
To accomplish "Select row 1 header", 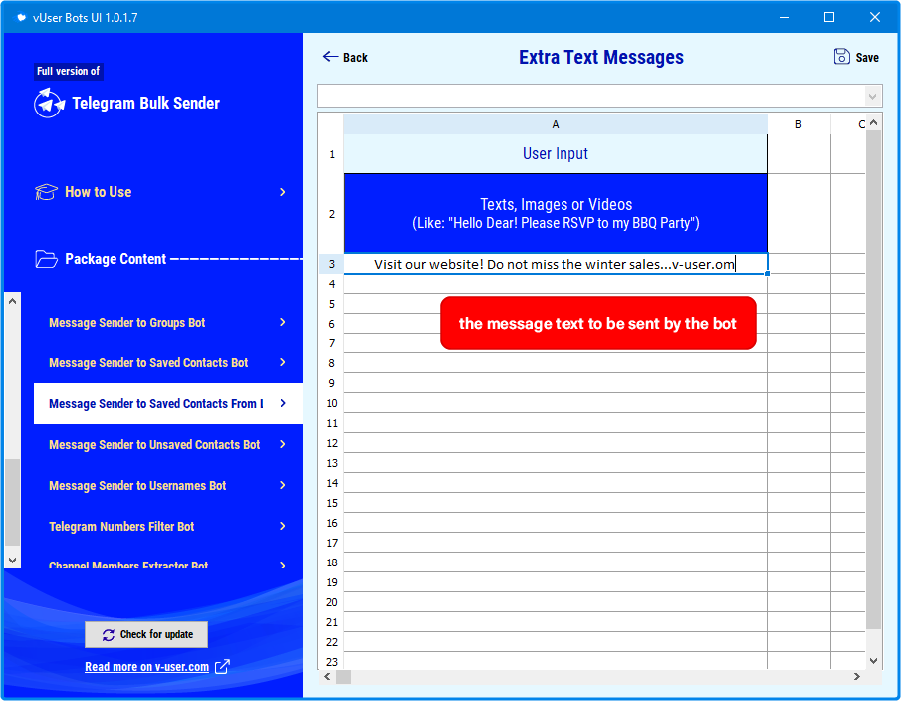I will (332, 154).
